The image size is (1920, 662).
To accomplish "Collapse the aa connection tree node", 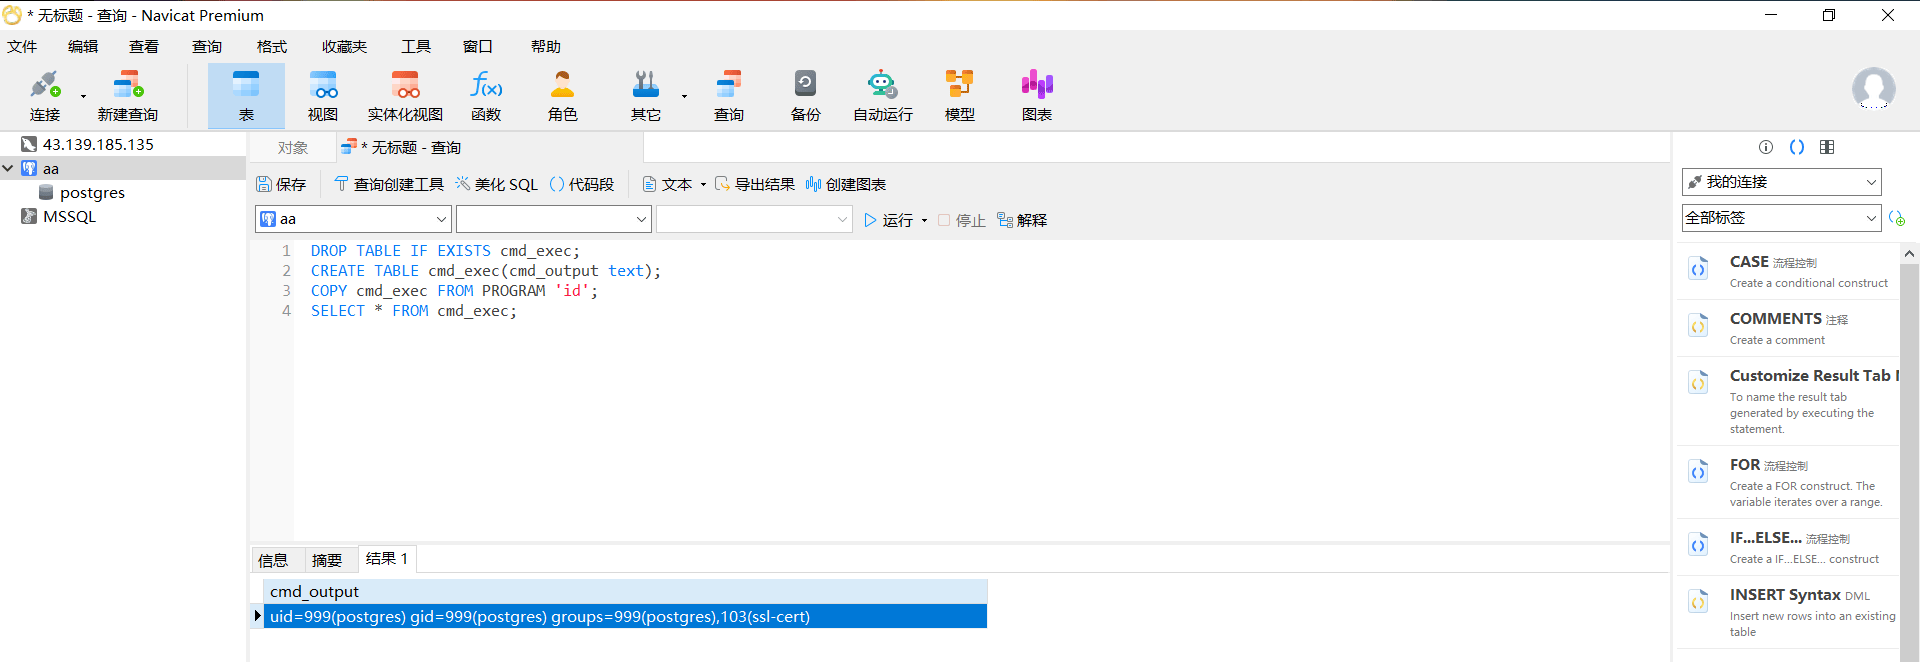I will tap(8, 168).
